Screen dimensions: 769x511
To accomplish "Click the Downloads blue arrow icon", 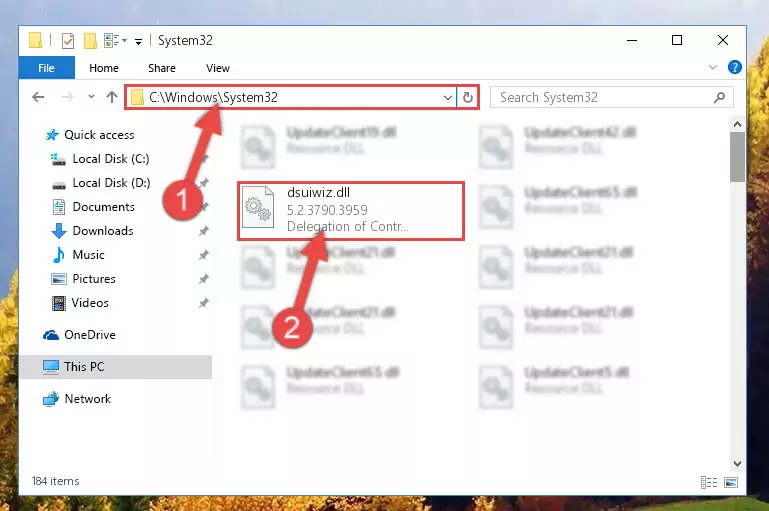I will pyautogui.click(x=59, y=231).
